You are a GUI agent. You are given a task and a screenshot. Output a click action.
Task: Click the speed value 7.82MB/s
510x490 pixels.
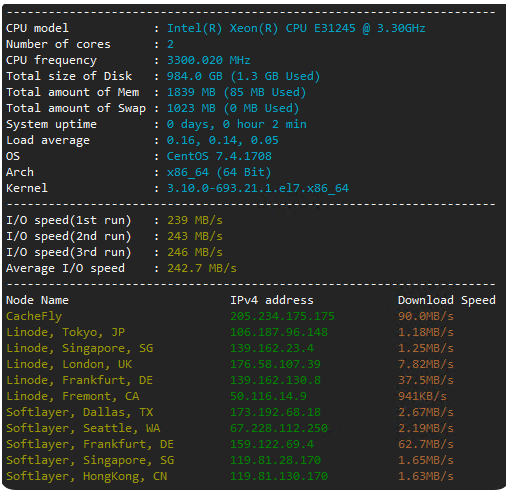click(x=426, y=364)
